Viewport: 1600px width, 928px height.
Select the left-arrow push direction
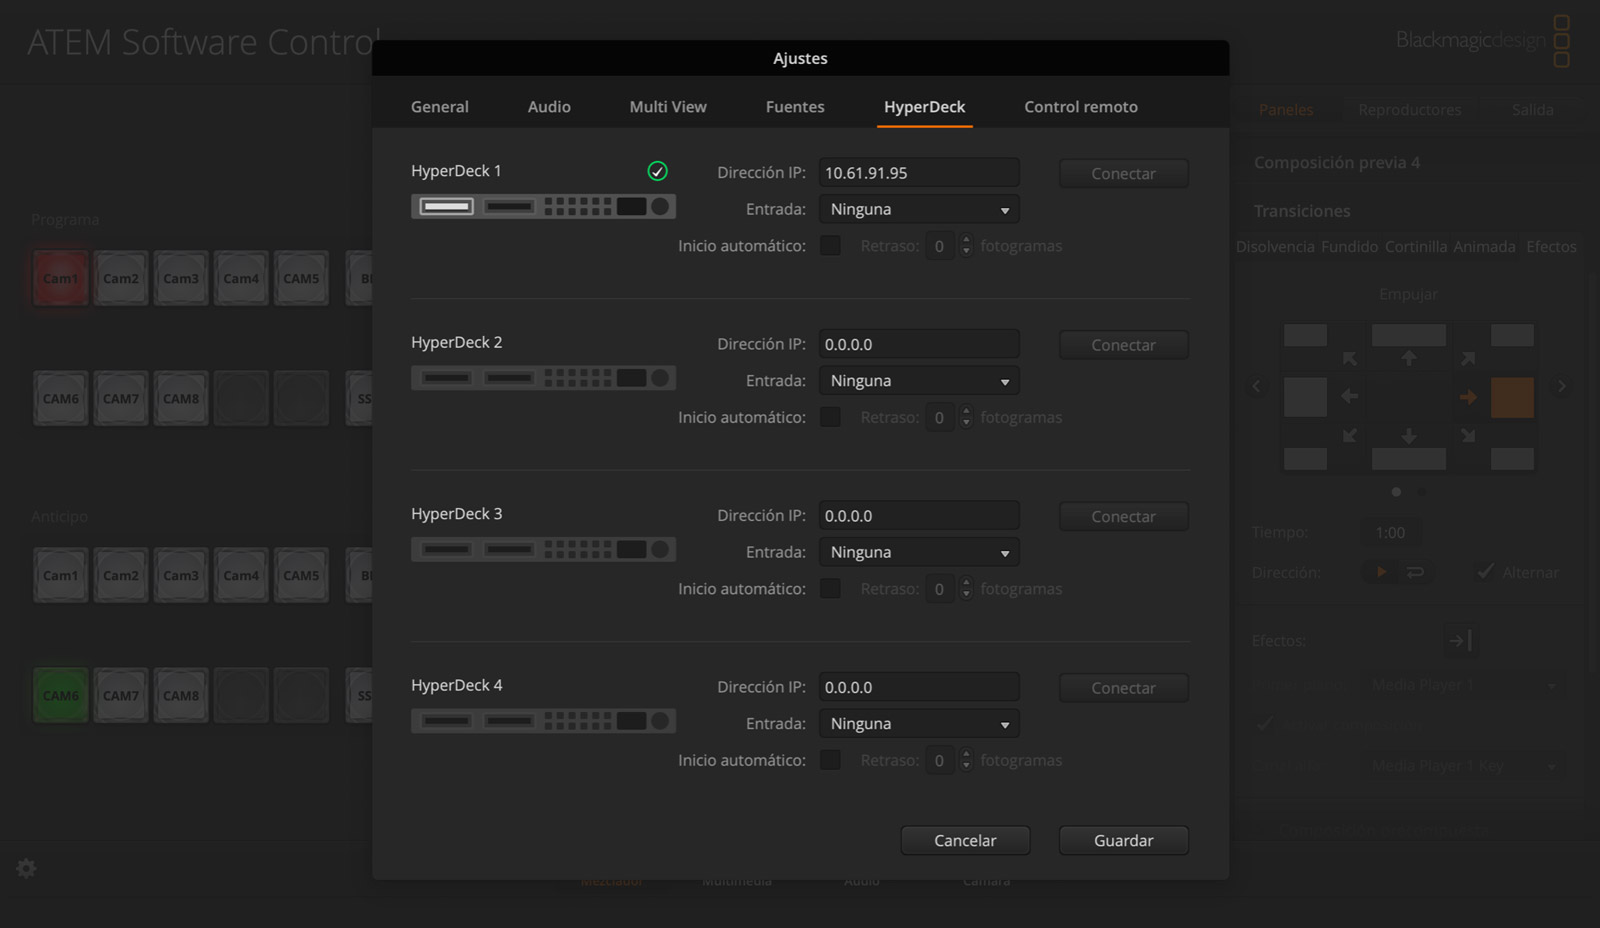pos(1349,397)
